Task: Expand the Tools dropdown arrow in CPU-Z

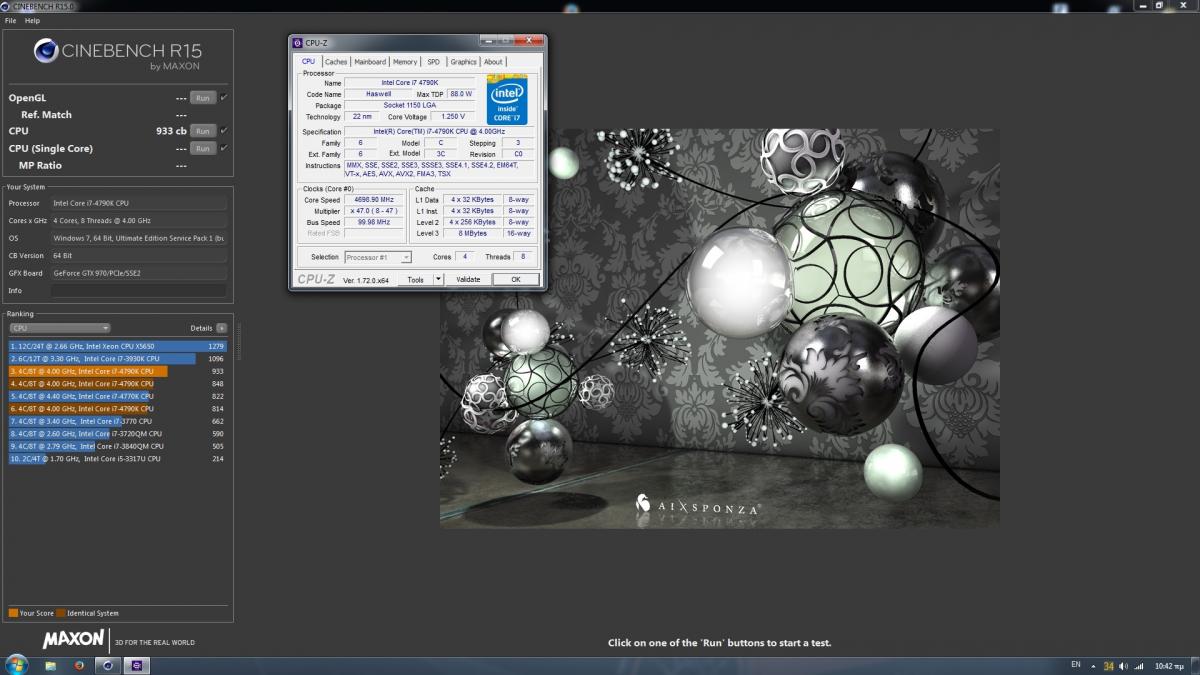Action: click(x=438, y=280)
